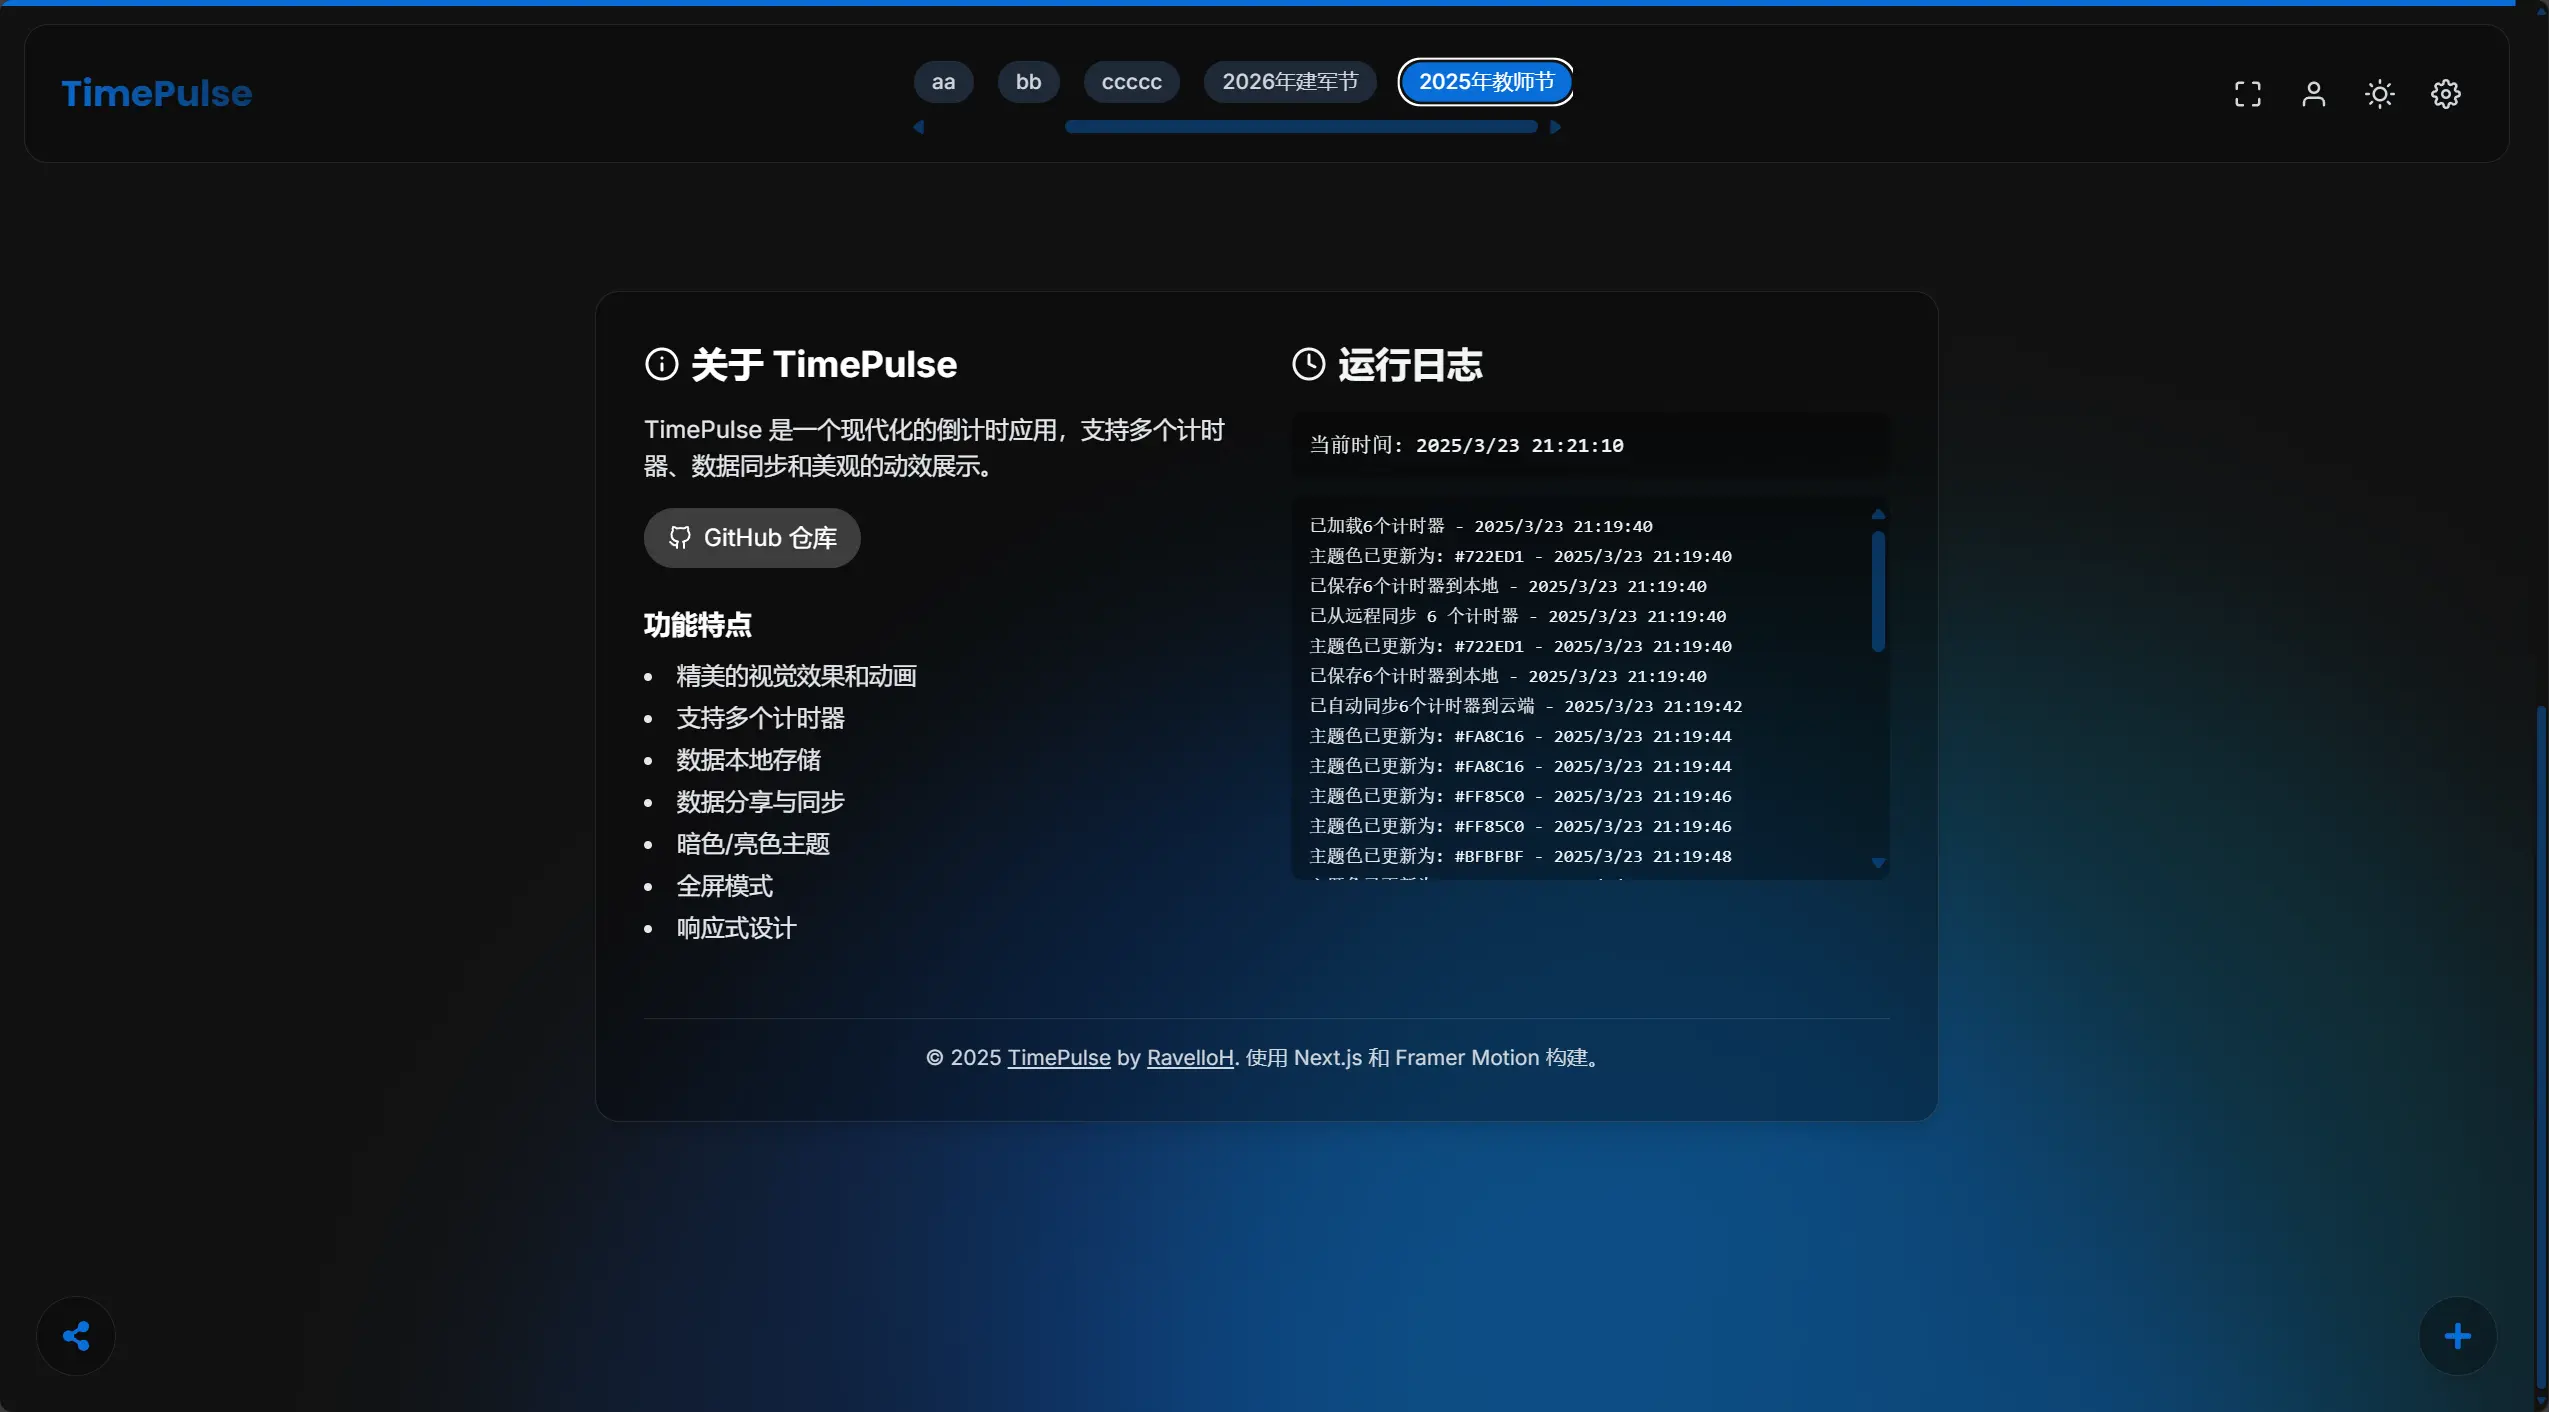
Task: Select the aa timer tab
Action: 943,82
